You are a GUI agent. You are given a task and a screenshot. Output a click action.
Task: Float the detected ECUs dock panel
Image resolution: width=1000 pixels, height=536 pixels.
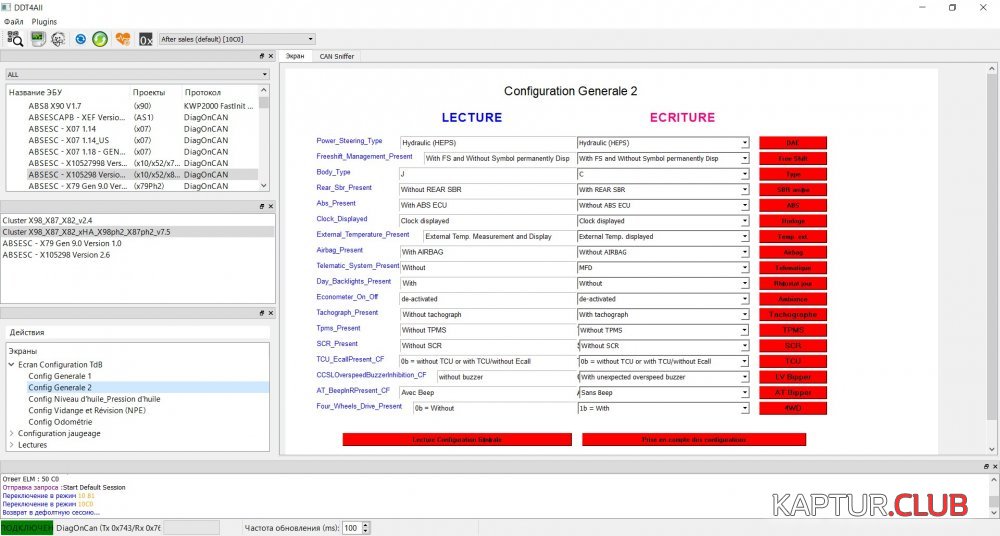point(261,206)
